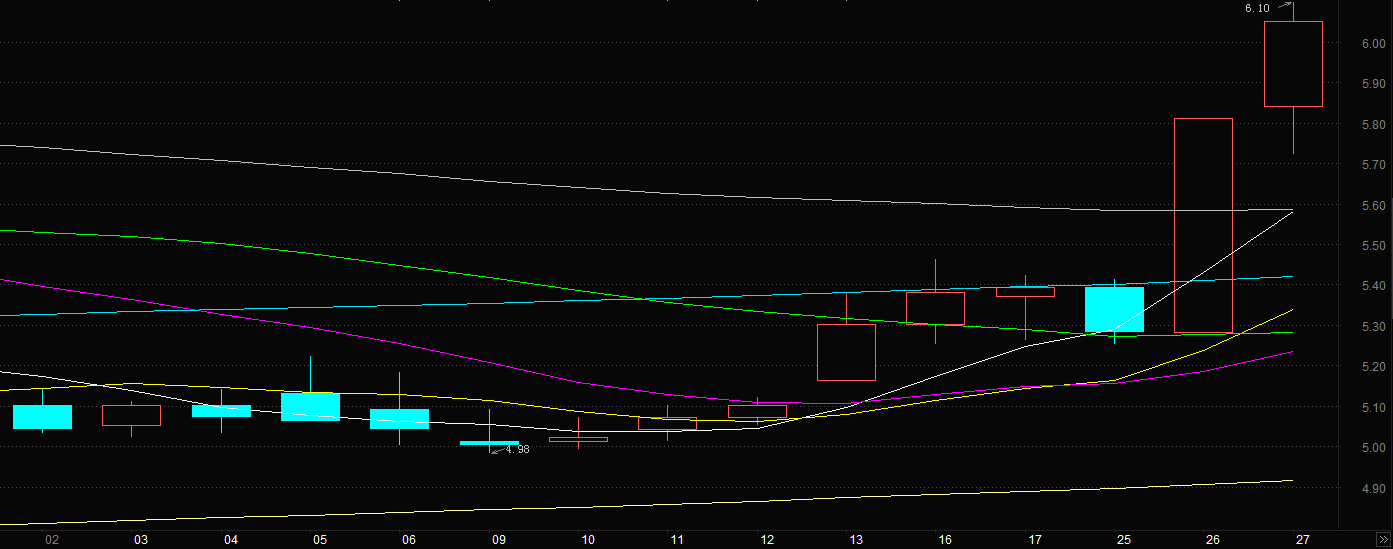This screenshot has width=1393, height=549.
Task: Click the 4.98 low price annotation
Action: (517, 450)
